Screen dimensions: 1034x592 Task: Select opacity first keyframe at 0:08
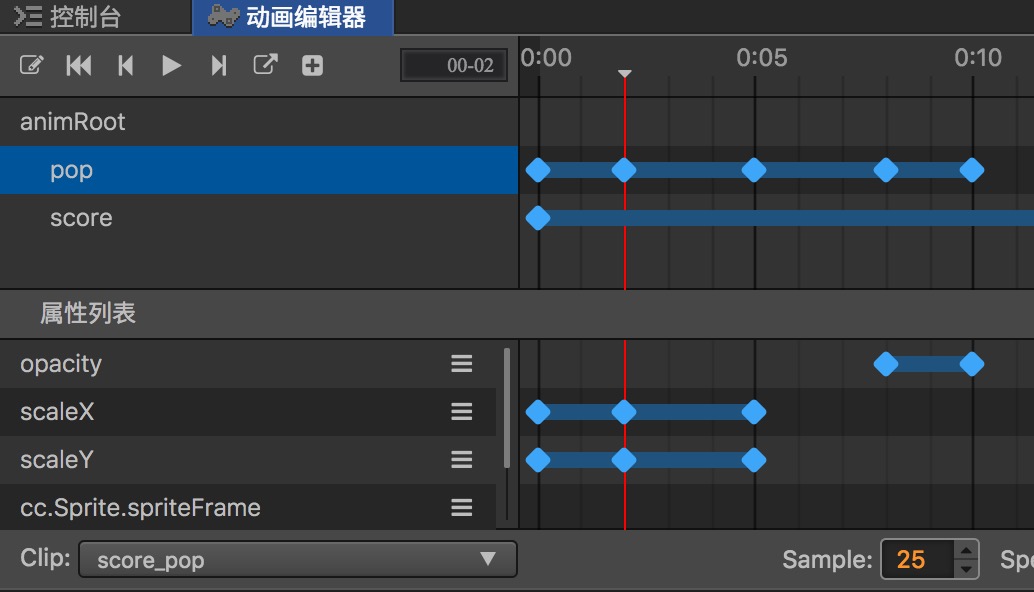[x=886, y=364]
